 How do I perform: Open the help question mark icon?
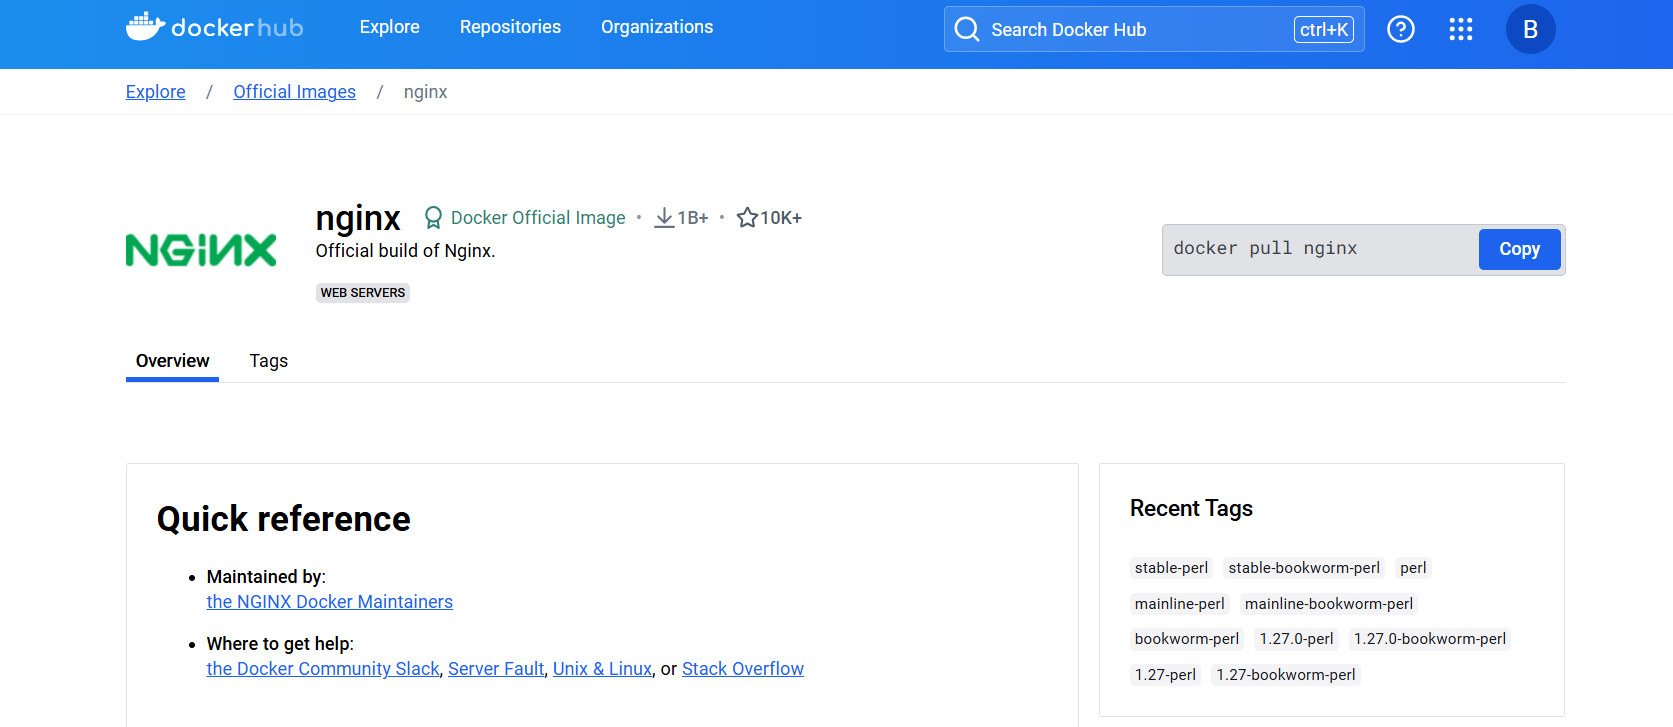click(x=1401, y=29)
